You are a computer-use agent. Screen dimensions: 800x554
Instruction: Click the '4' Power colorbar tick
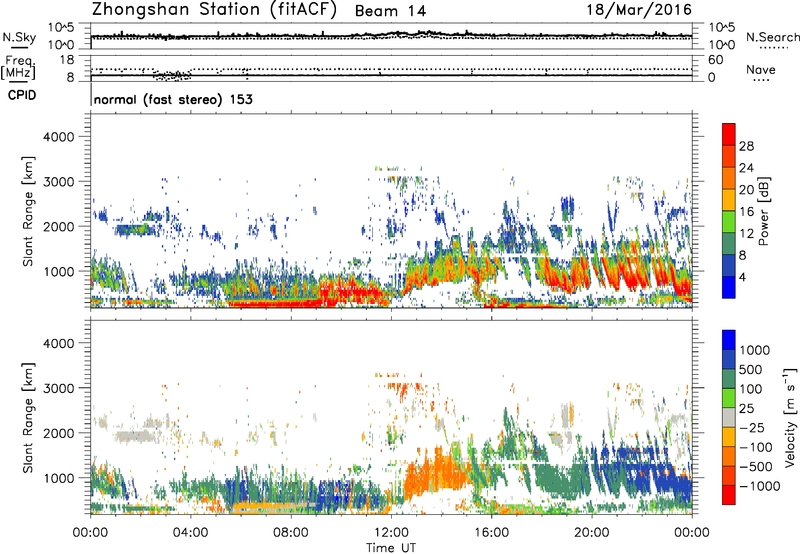(x=742, y=277)
